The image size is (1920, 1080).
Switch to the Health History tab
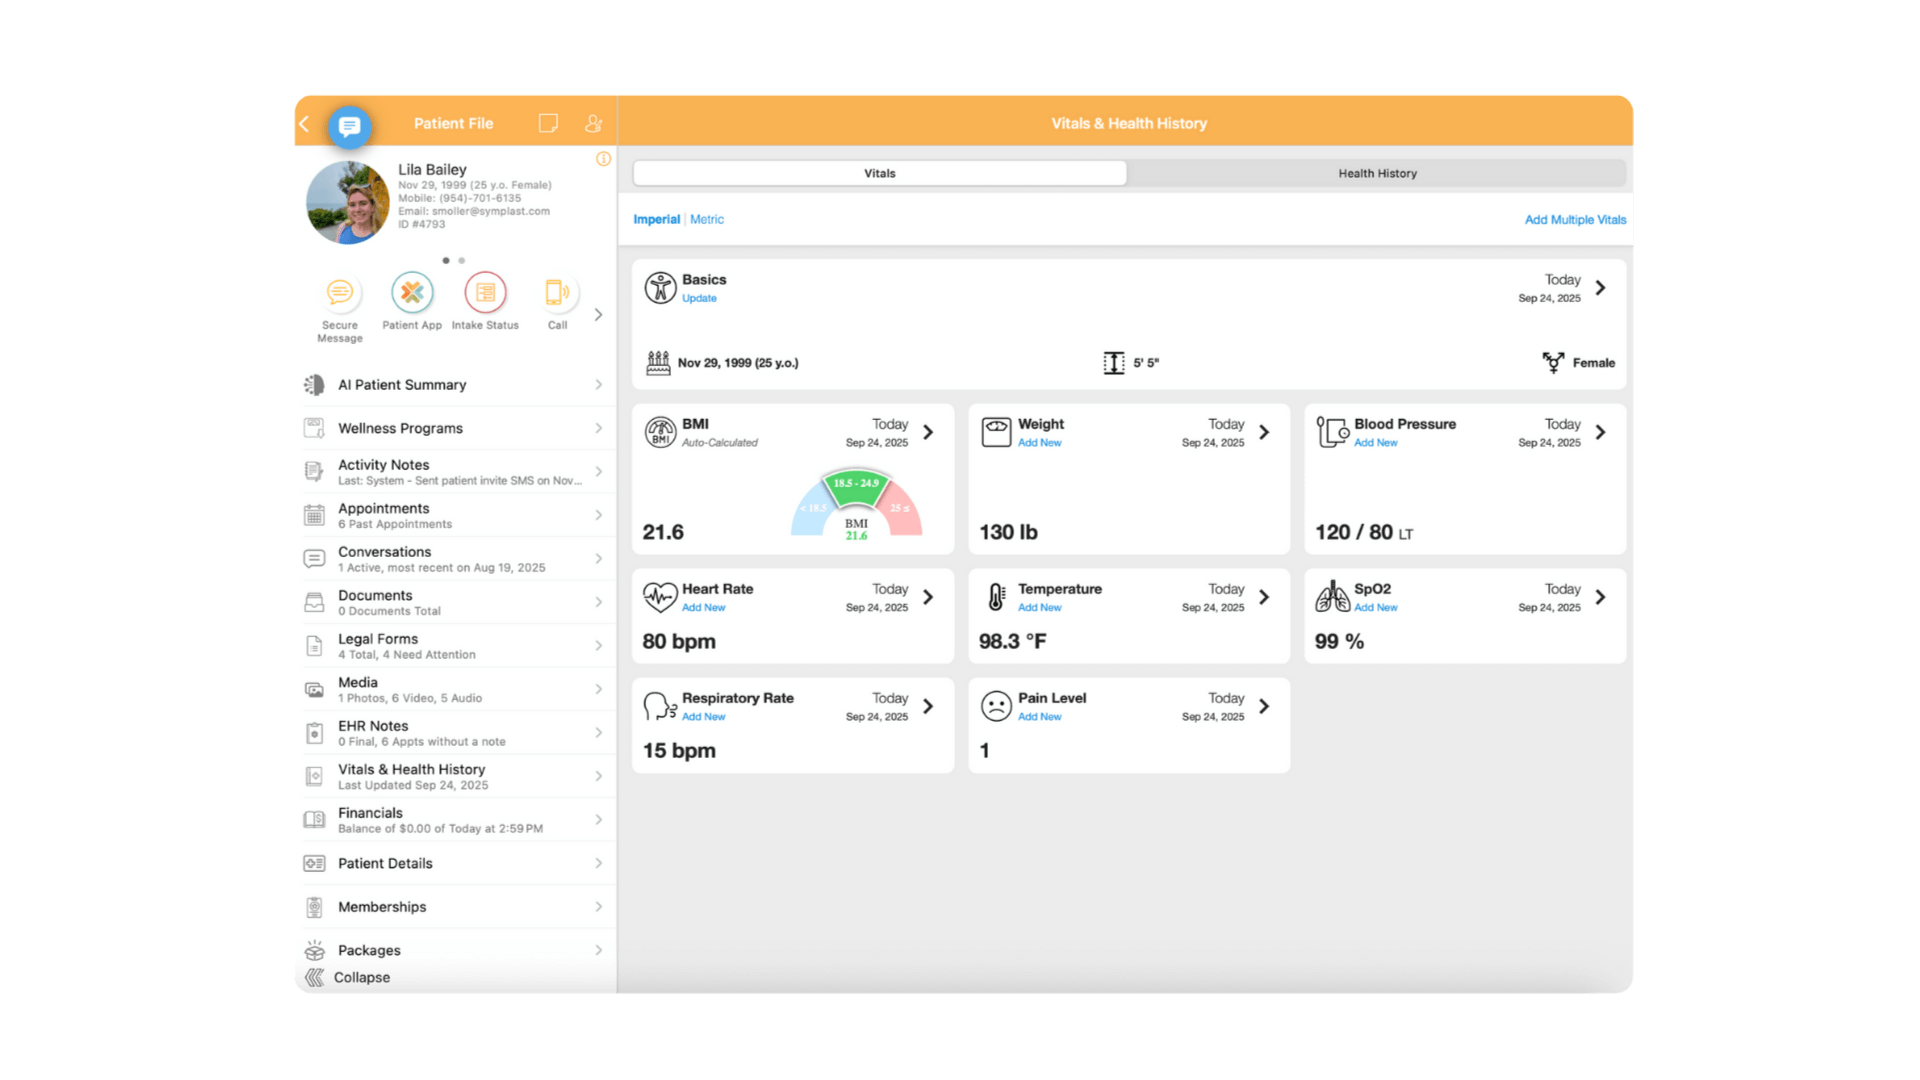click(x=1377, y=173)
